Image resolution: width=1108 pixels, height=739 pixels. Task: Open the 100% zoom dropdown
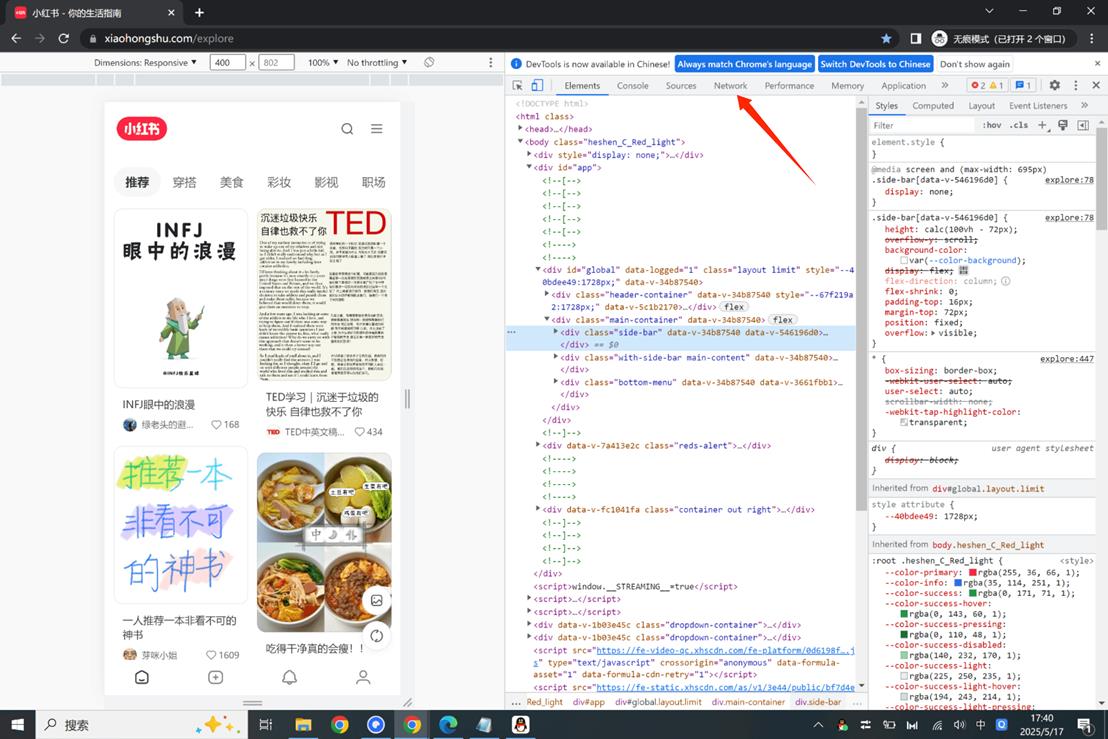point(323,62)
